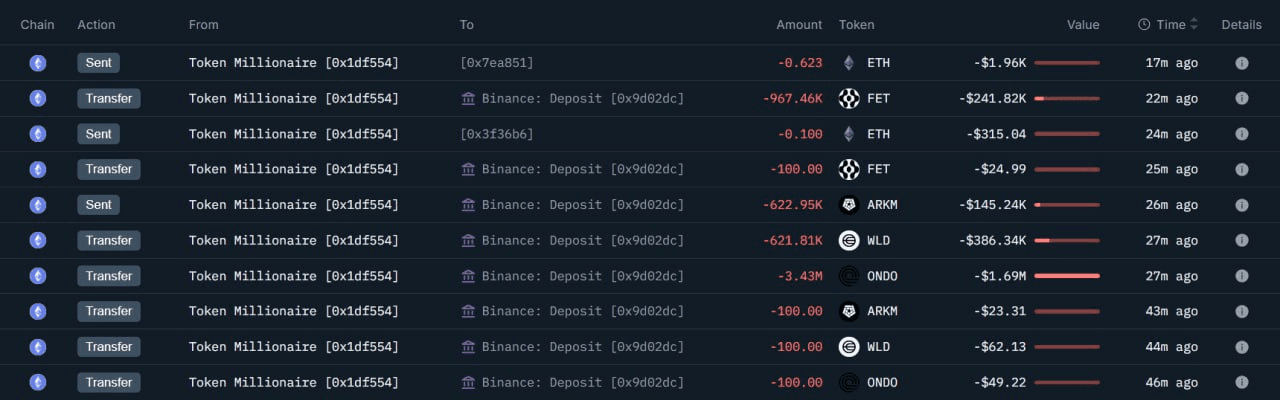This screenshot has height=400, width=1280.
Task: Toggle the Time column sort arrows
Action: pyautogui.click(x=1194, y=25)
